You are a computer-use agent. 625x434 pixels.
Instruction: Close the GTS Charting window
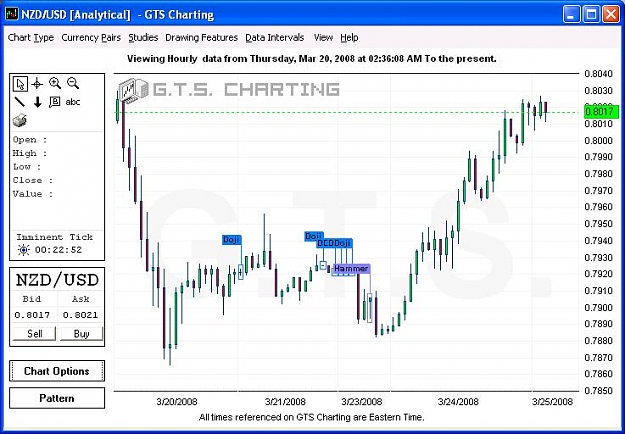pos(611,14)
